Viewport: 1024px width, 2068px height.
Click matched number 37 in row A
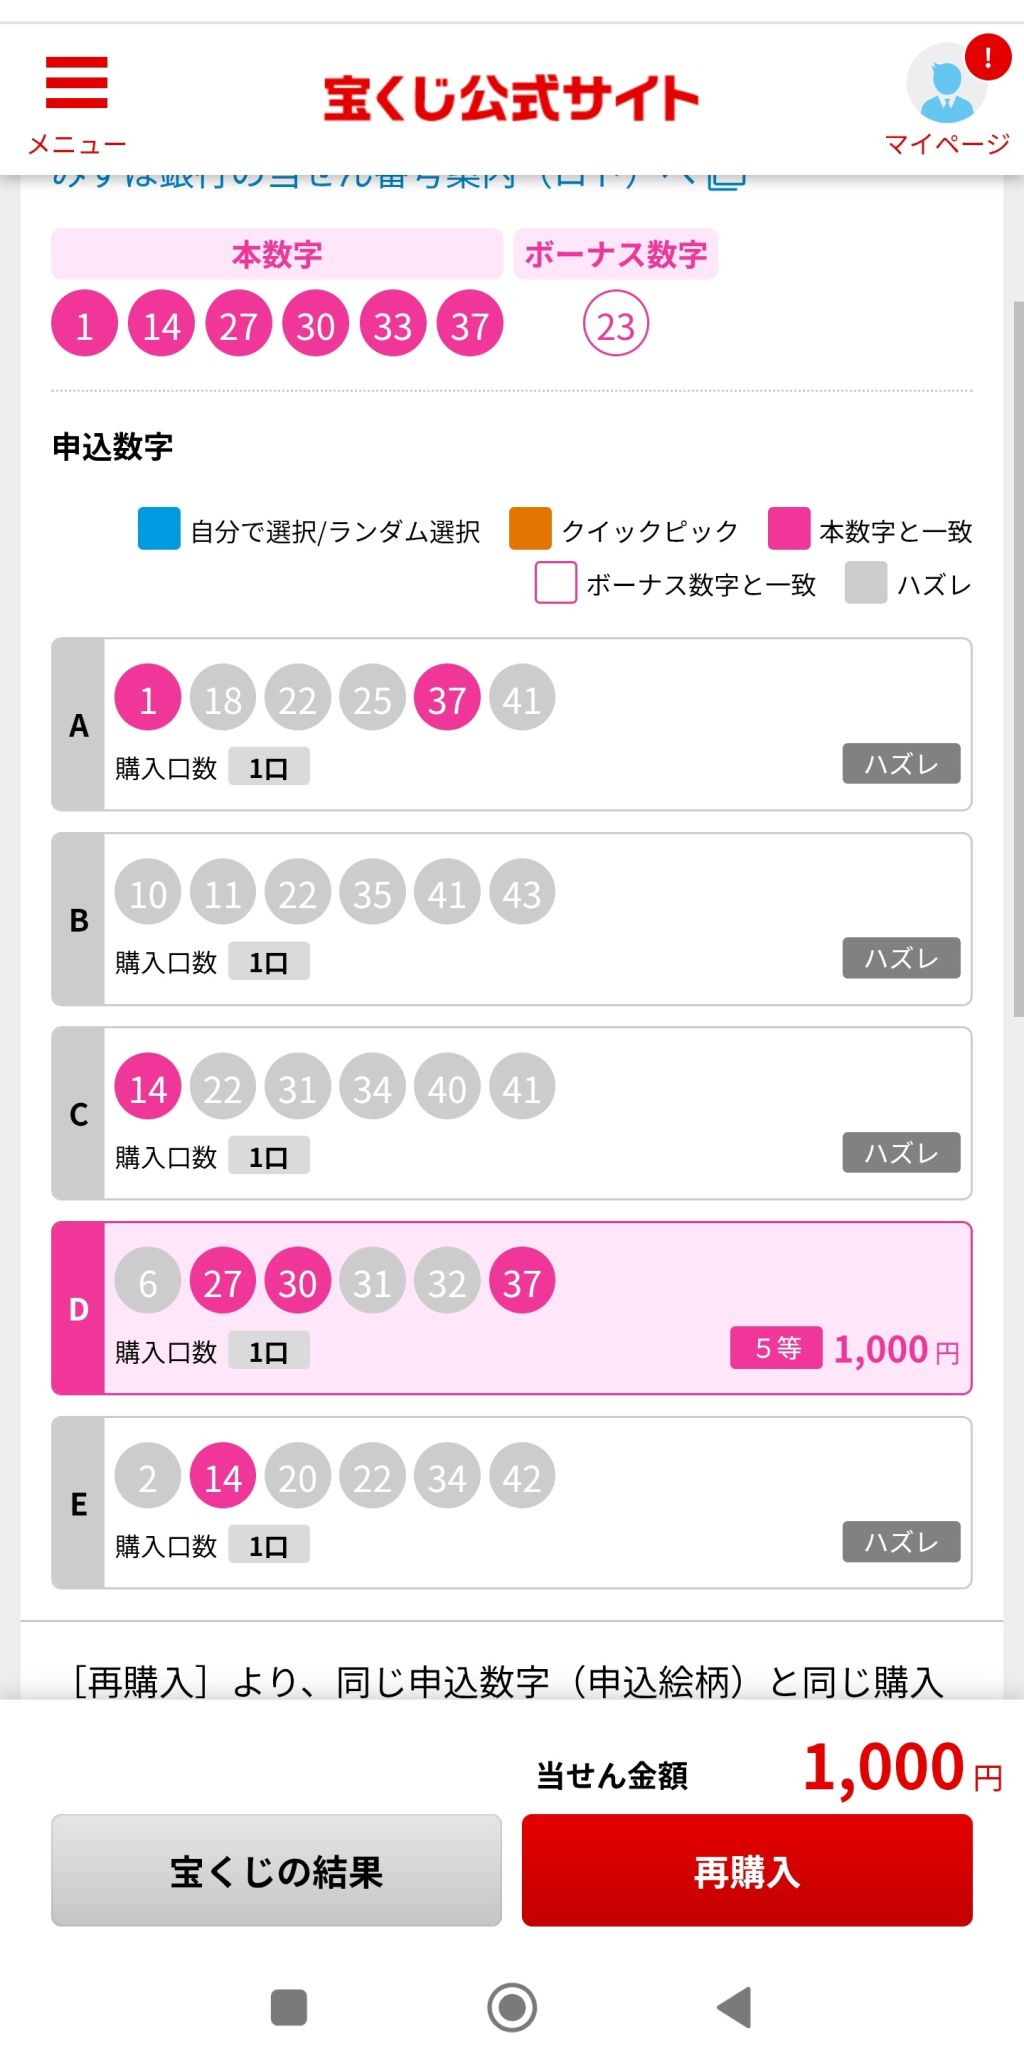447,698
